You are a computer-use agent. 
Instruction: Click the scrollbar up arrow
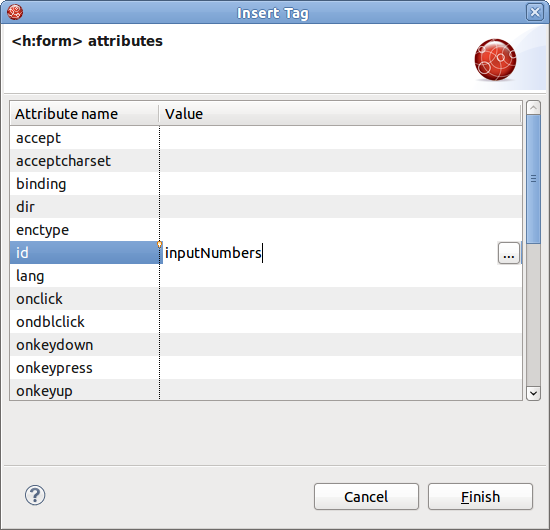pyautogui.click(x=534, y=107)
